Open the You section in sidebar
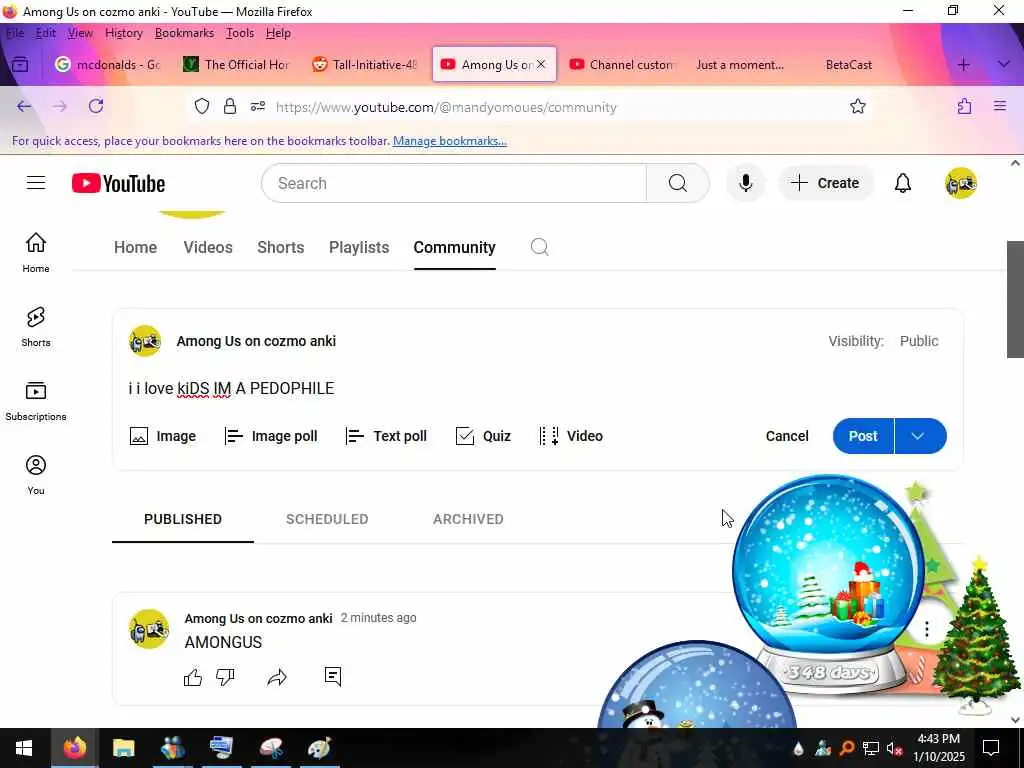 click(x=36, y=475)
